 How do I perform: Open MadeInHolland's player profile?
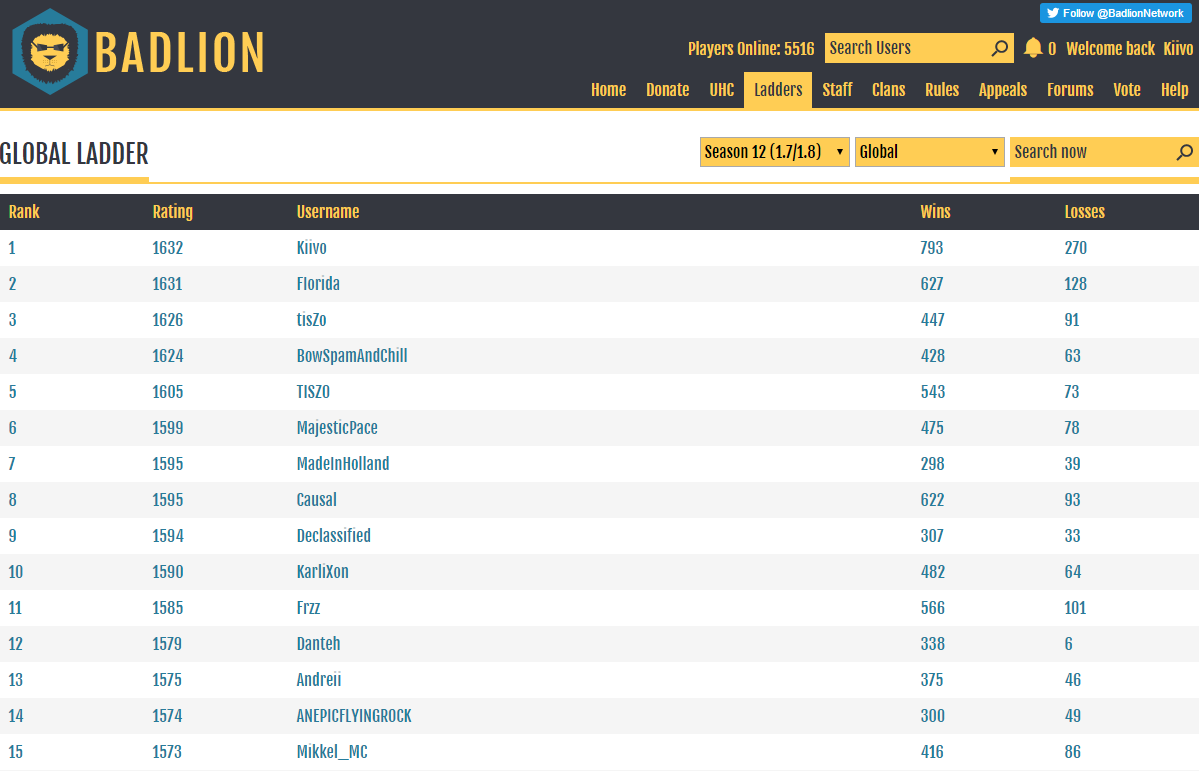tap(343, 464)
